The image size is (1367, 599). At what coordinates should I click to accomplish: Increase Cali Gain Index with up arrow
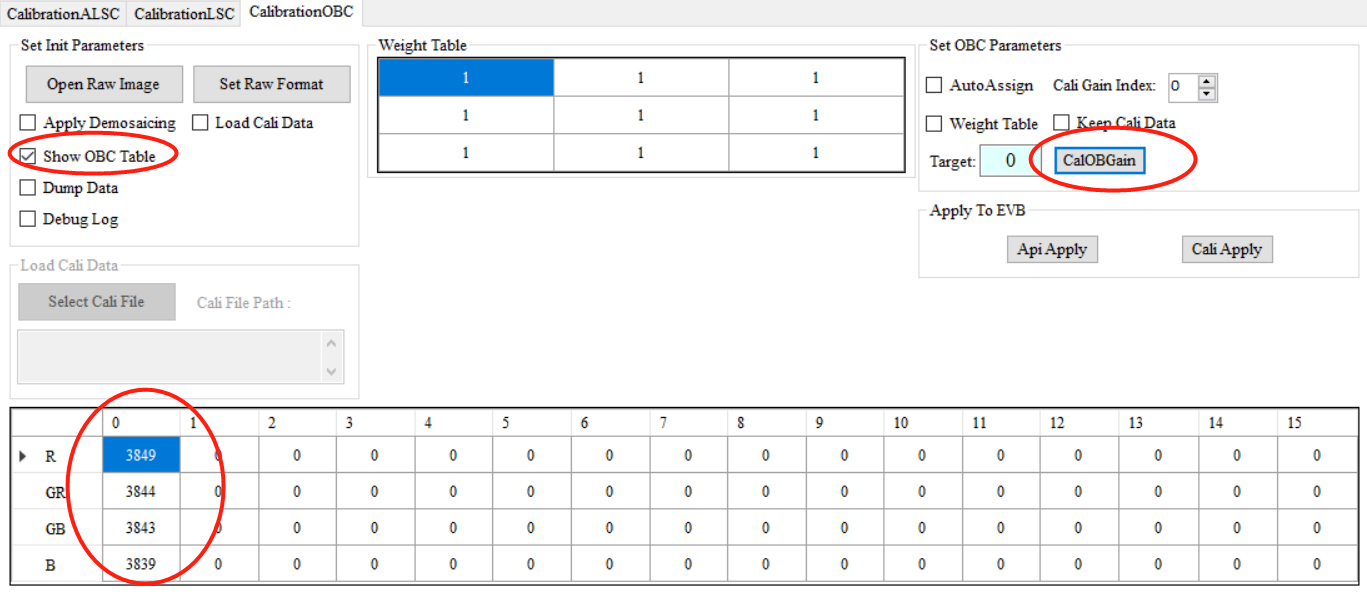click(x=1207, y=81)
